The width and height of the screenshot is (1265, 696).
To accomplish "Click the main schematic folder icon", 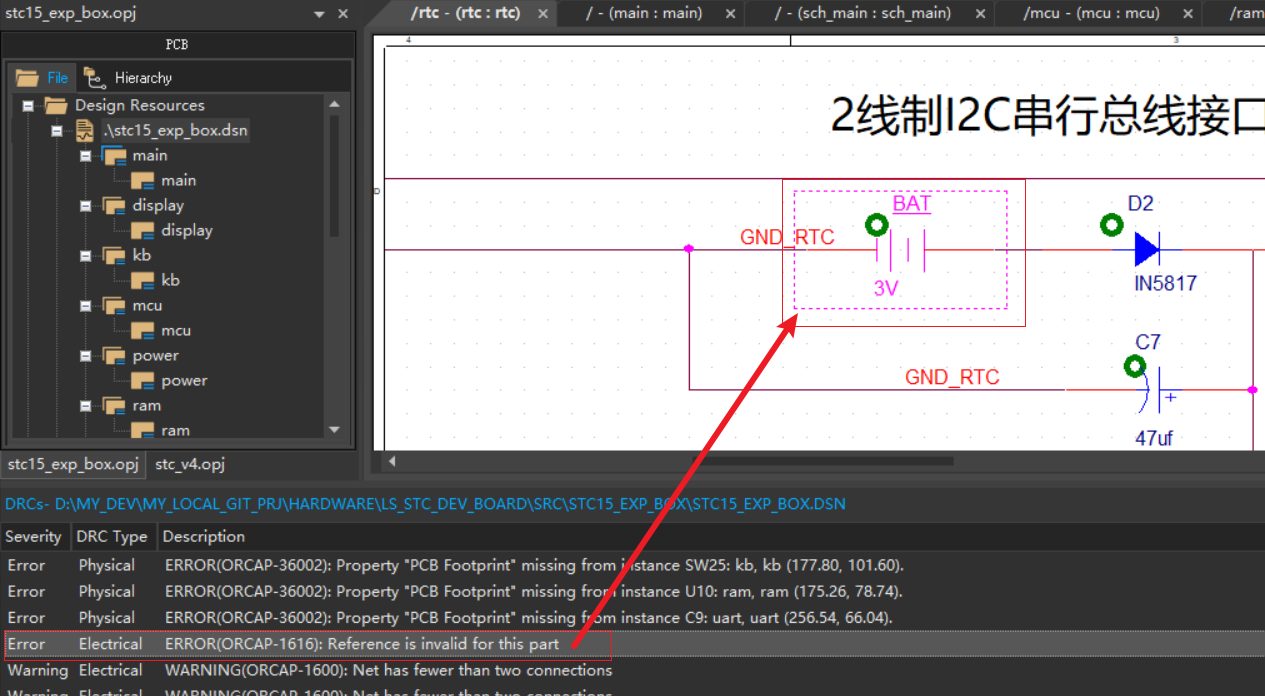I will pos(114,155).
